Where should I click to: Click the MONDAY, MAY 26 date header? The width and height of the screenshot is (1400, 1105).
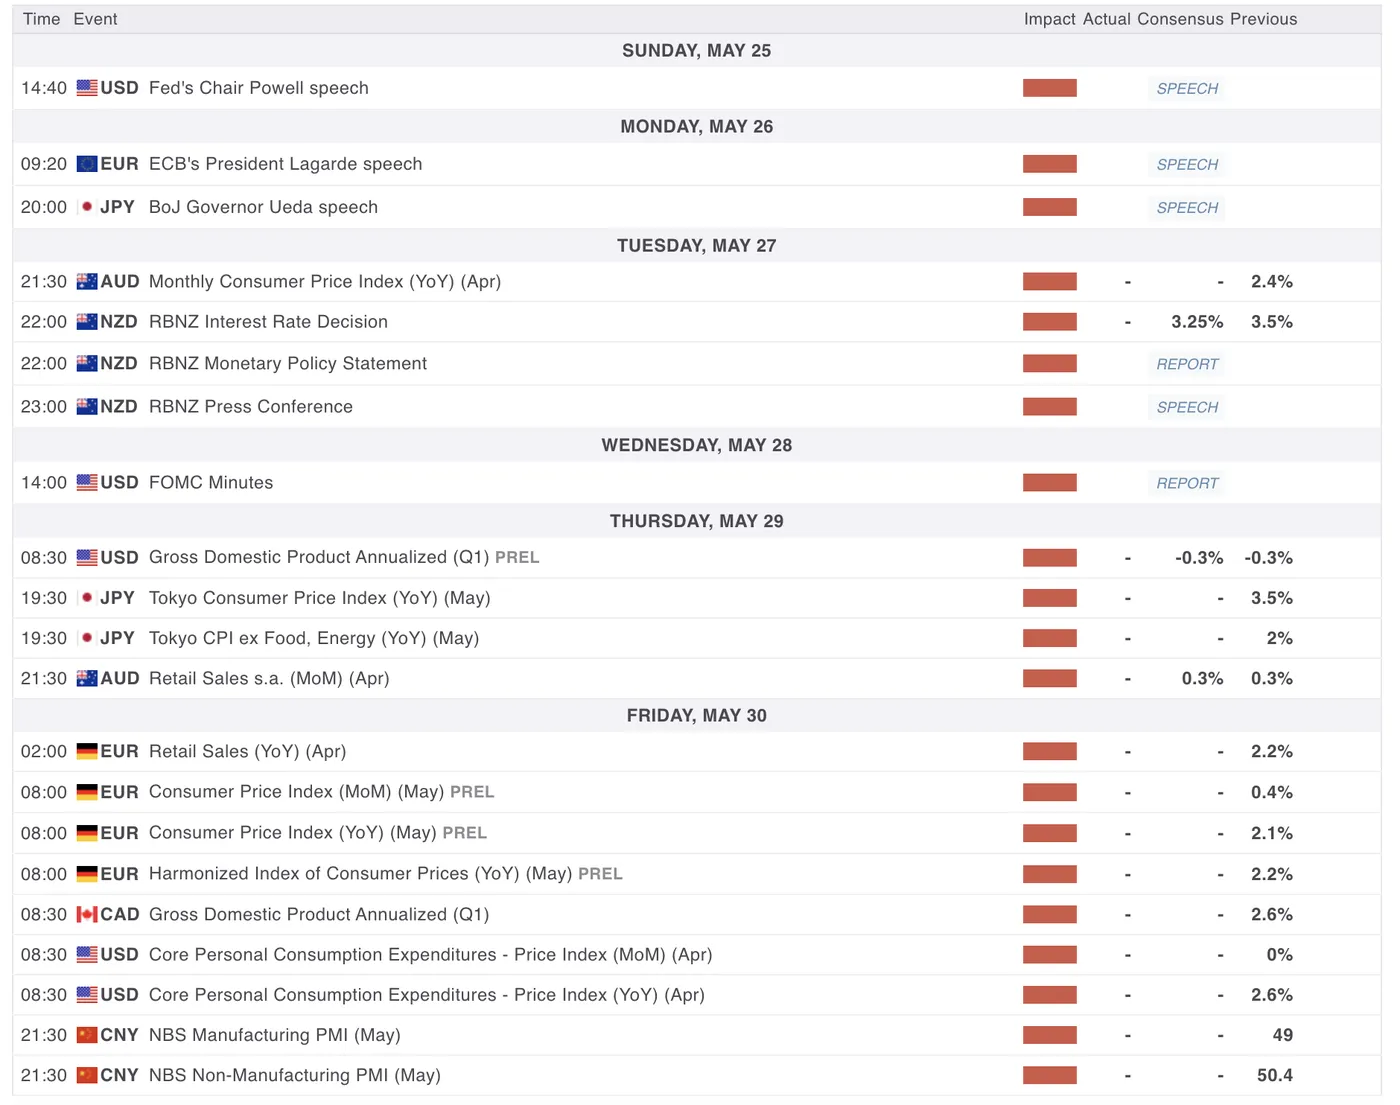coord(697,127)
